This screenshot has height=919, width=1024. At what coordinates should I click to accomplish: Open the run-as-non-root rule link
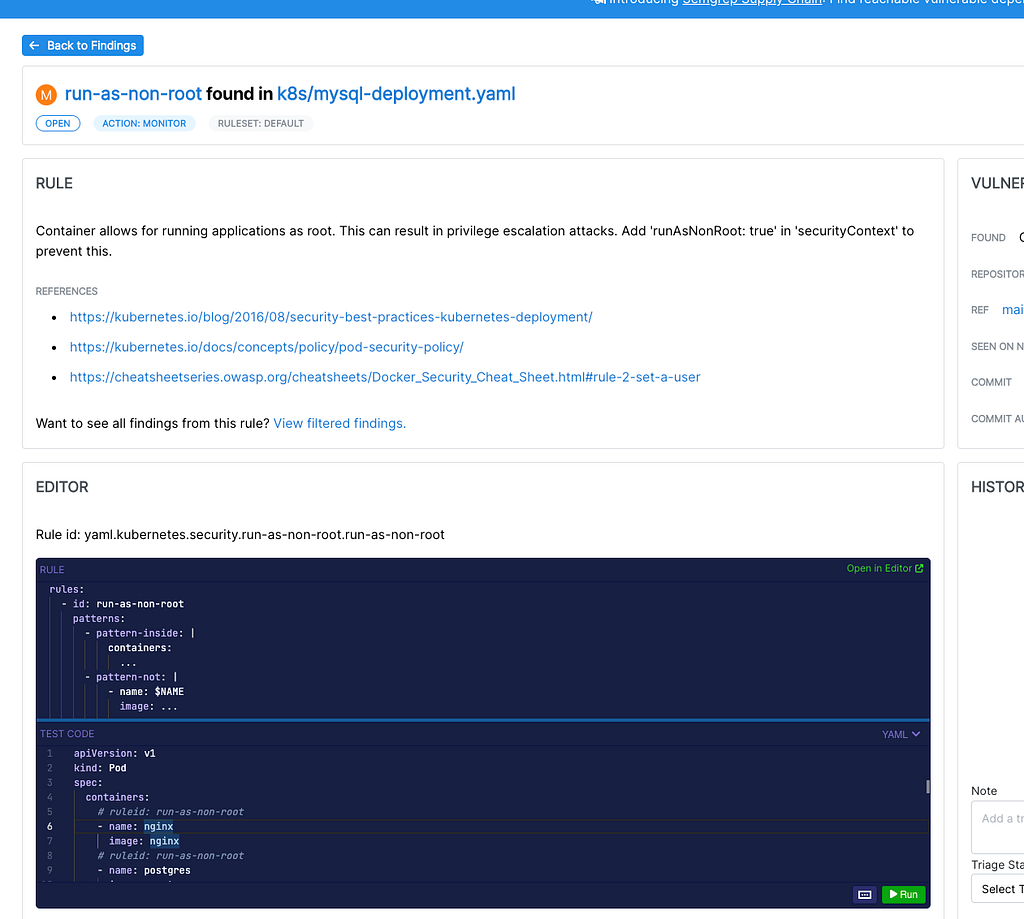[x=133, y=94]
